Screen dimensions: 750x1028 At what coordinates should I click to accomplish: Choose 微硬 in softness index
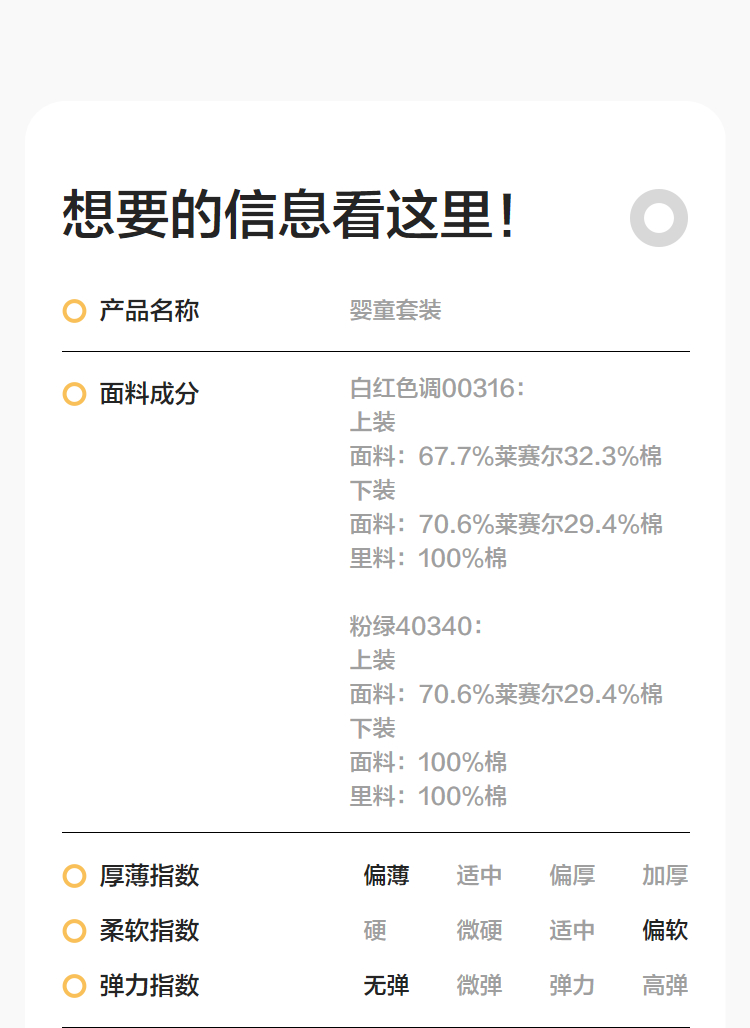click(479, 931)
